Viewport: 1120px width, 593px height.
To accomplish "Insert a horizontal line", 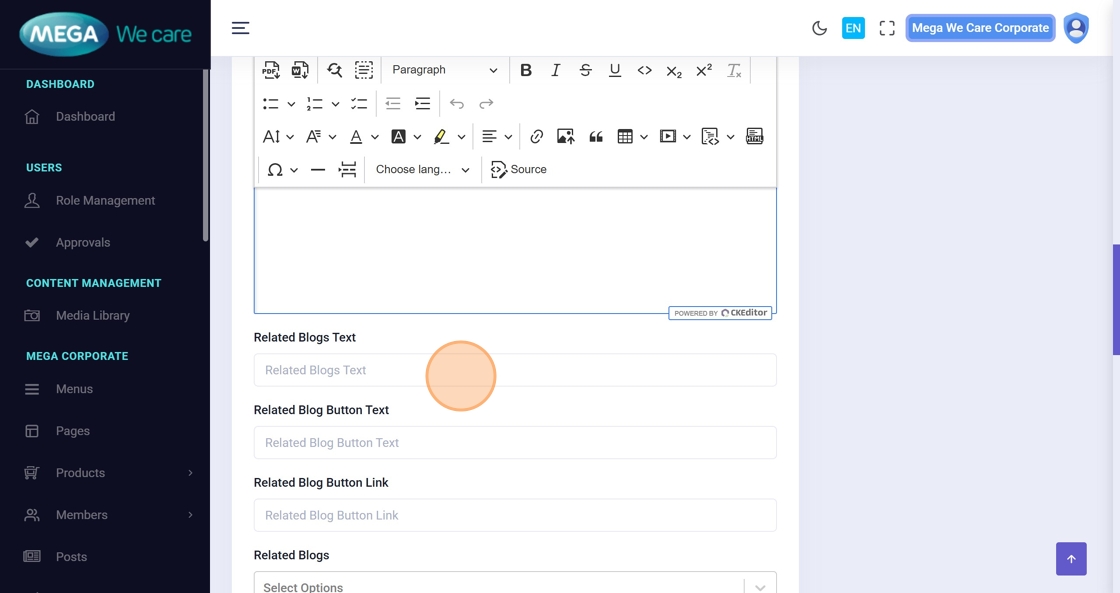I will click(x=318, y=170).
